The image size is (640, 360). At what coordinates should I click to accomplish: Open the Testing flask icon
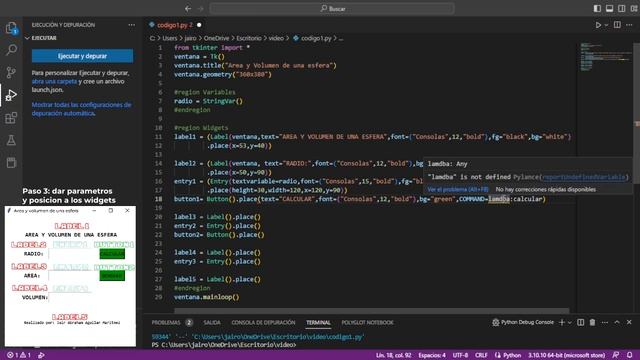pos(11,140)
